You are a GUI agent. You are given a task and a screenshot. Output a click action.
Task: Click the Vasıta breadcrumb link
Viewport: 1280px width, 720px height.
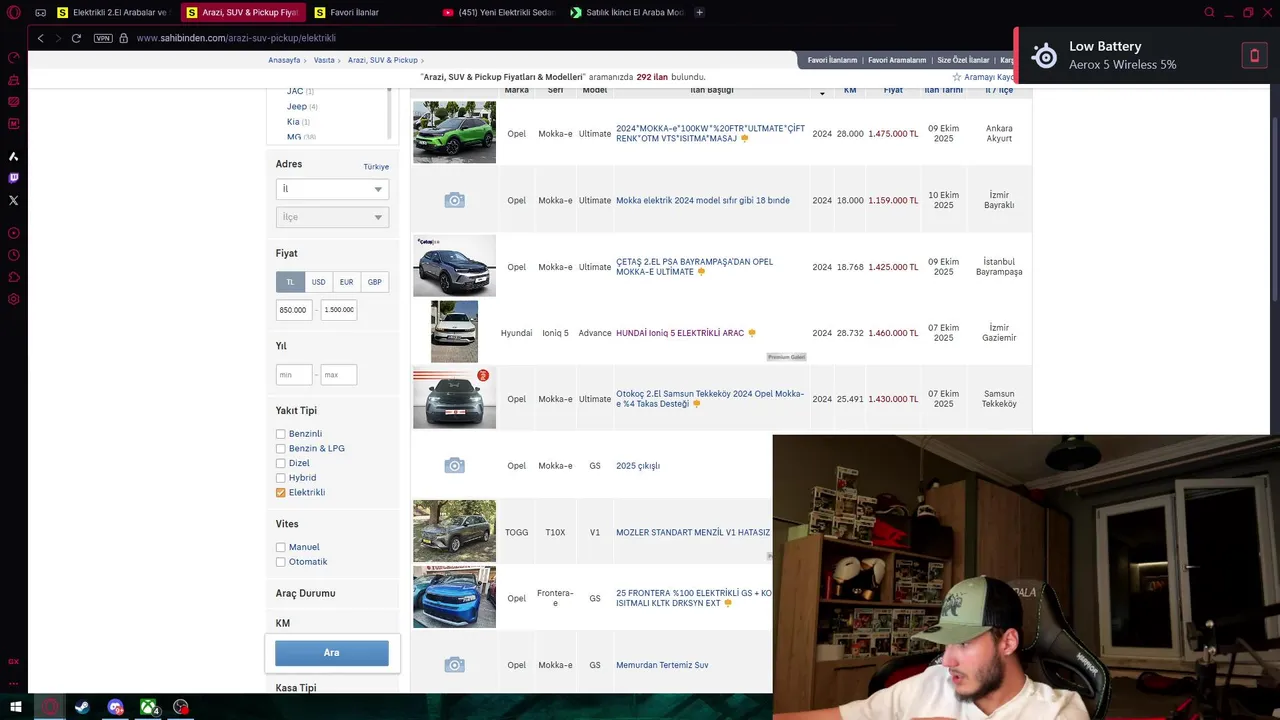[324, 60]
